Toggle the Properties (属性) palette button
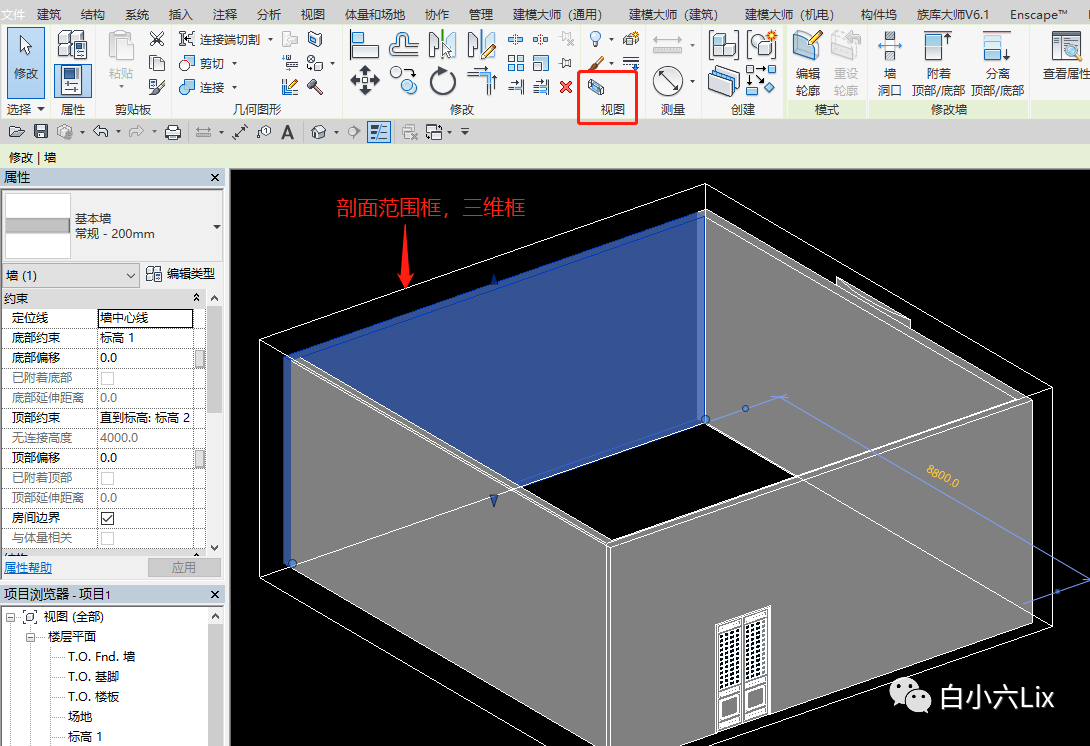1090x746 pixels. 72,80
